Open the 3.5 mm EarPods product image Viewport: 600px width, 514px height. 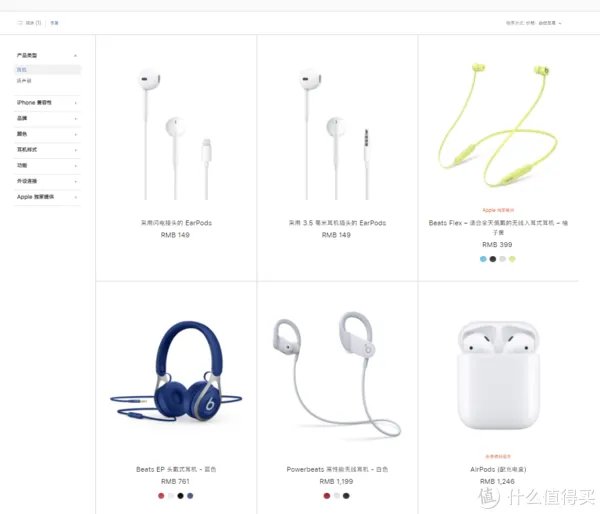coord(336,134)
